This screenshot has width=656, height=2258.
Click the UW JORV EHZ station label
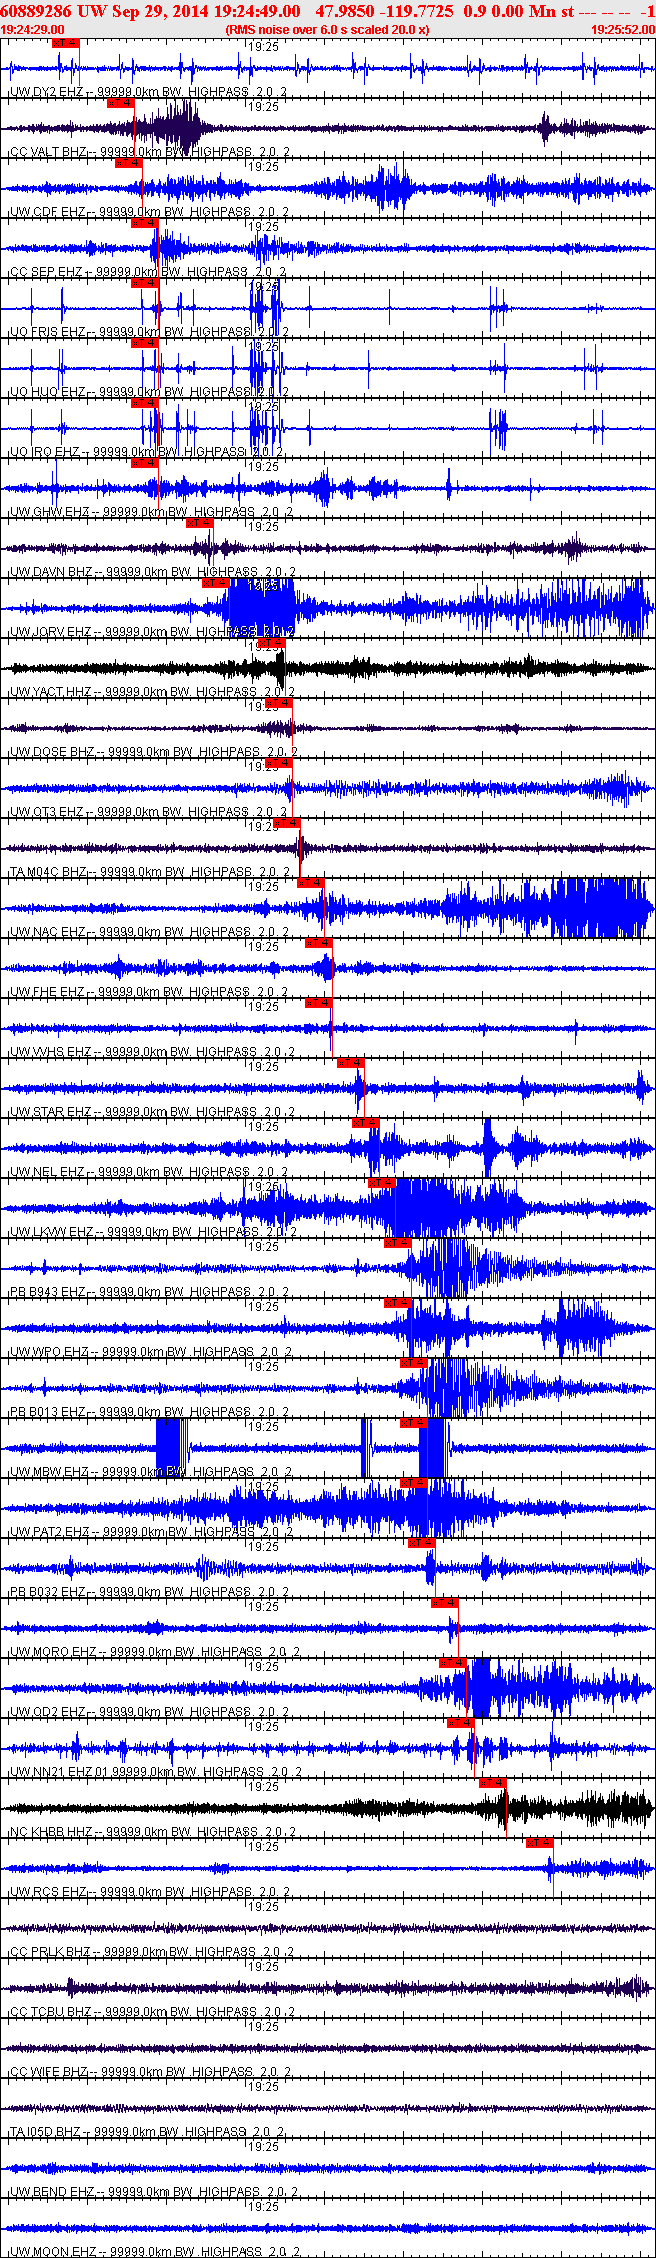coord(51,632)
